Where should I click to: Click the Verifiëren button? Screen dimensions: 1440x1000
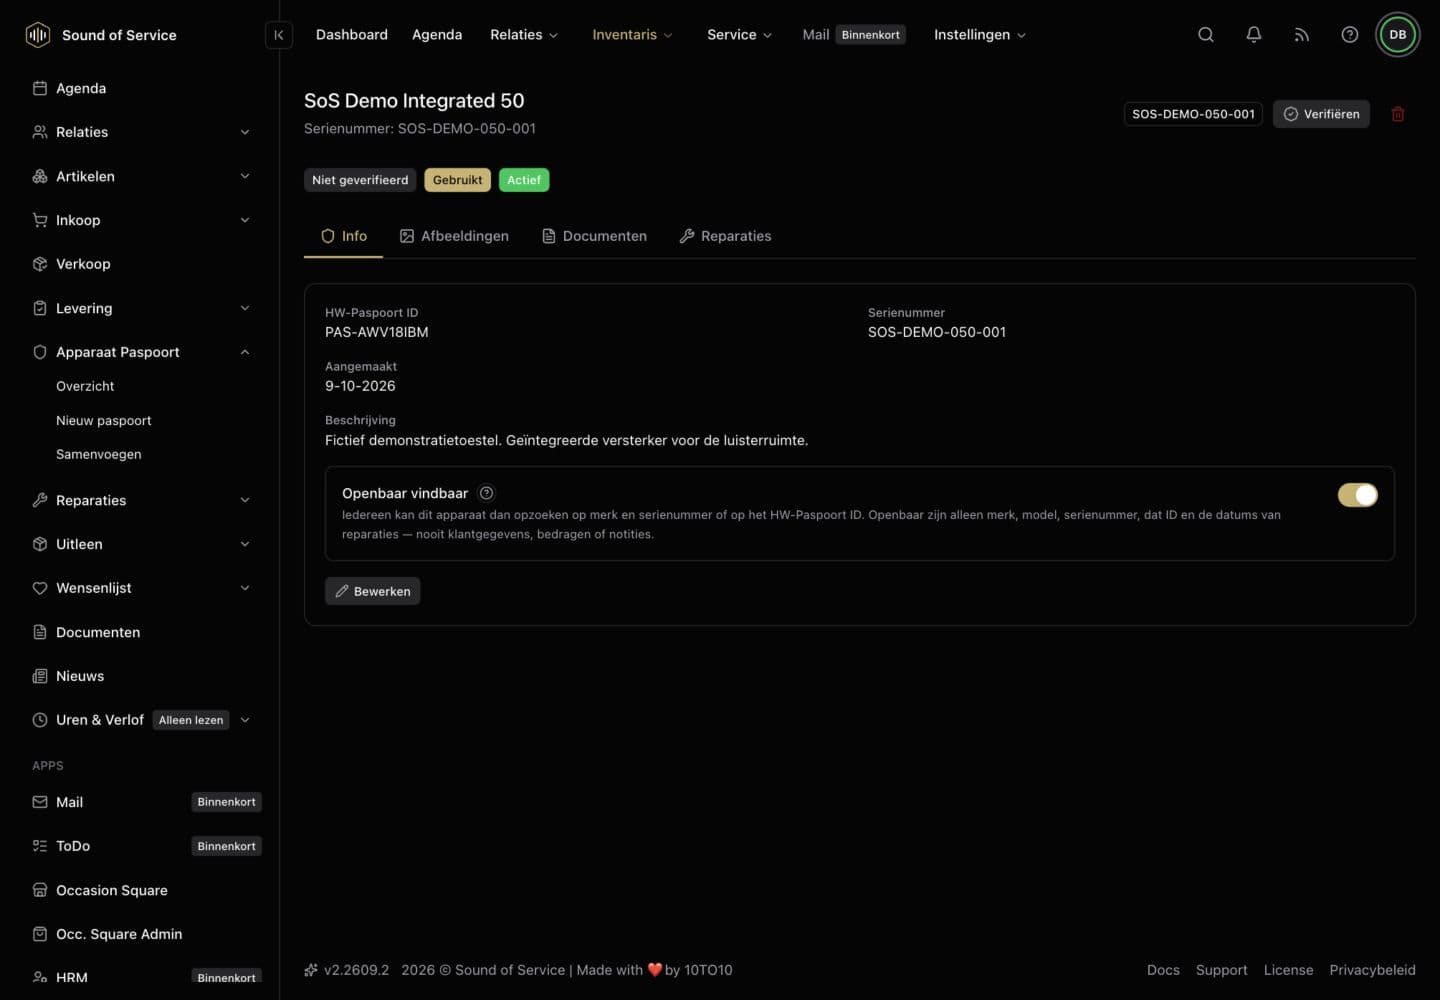[x=1321, y=114]
